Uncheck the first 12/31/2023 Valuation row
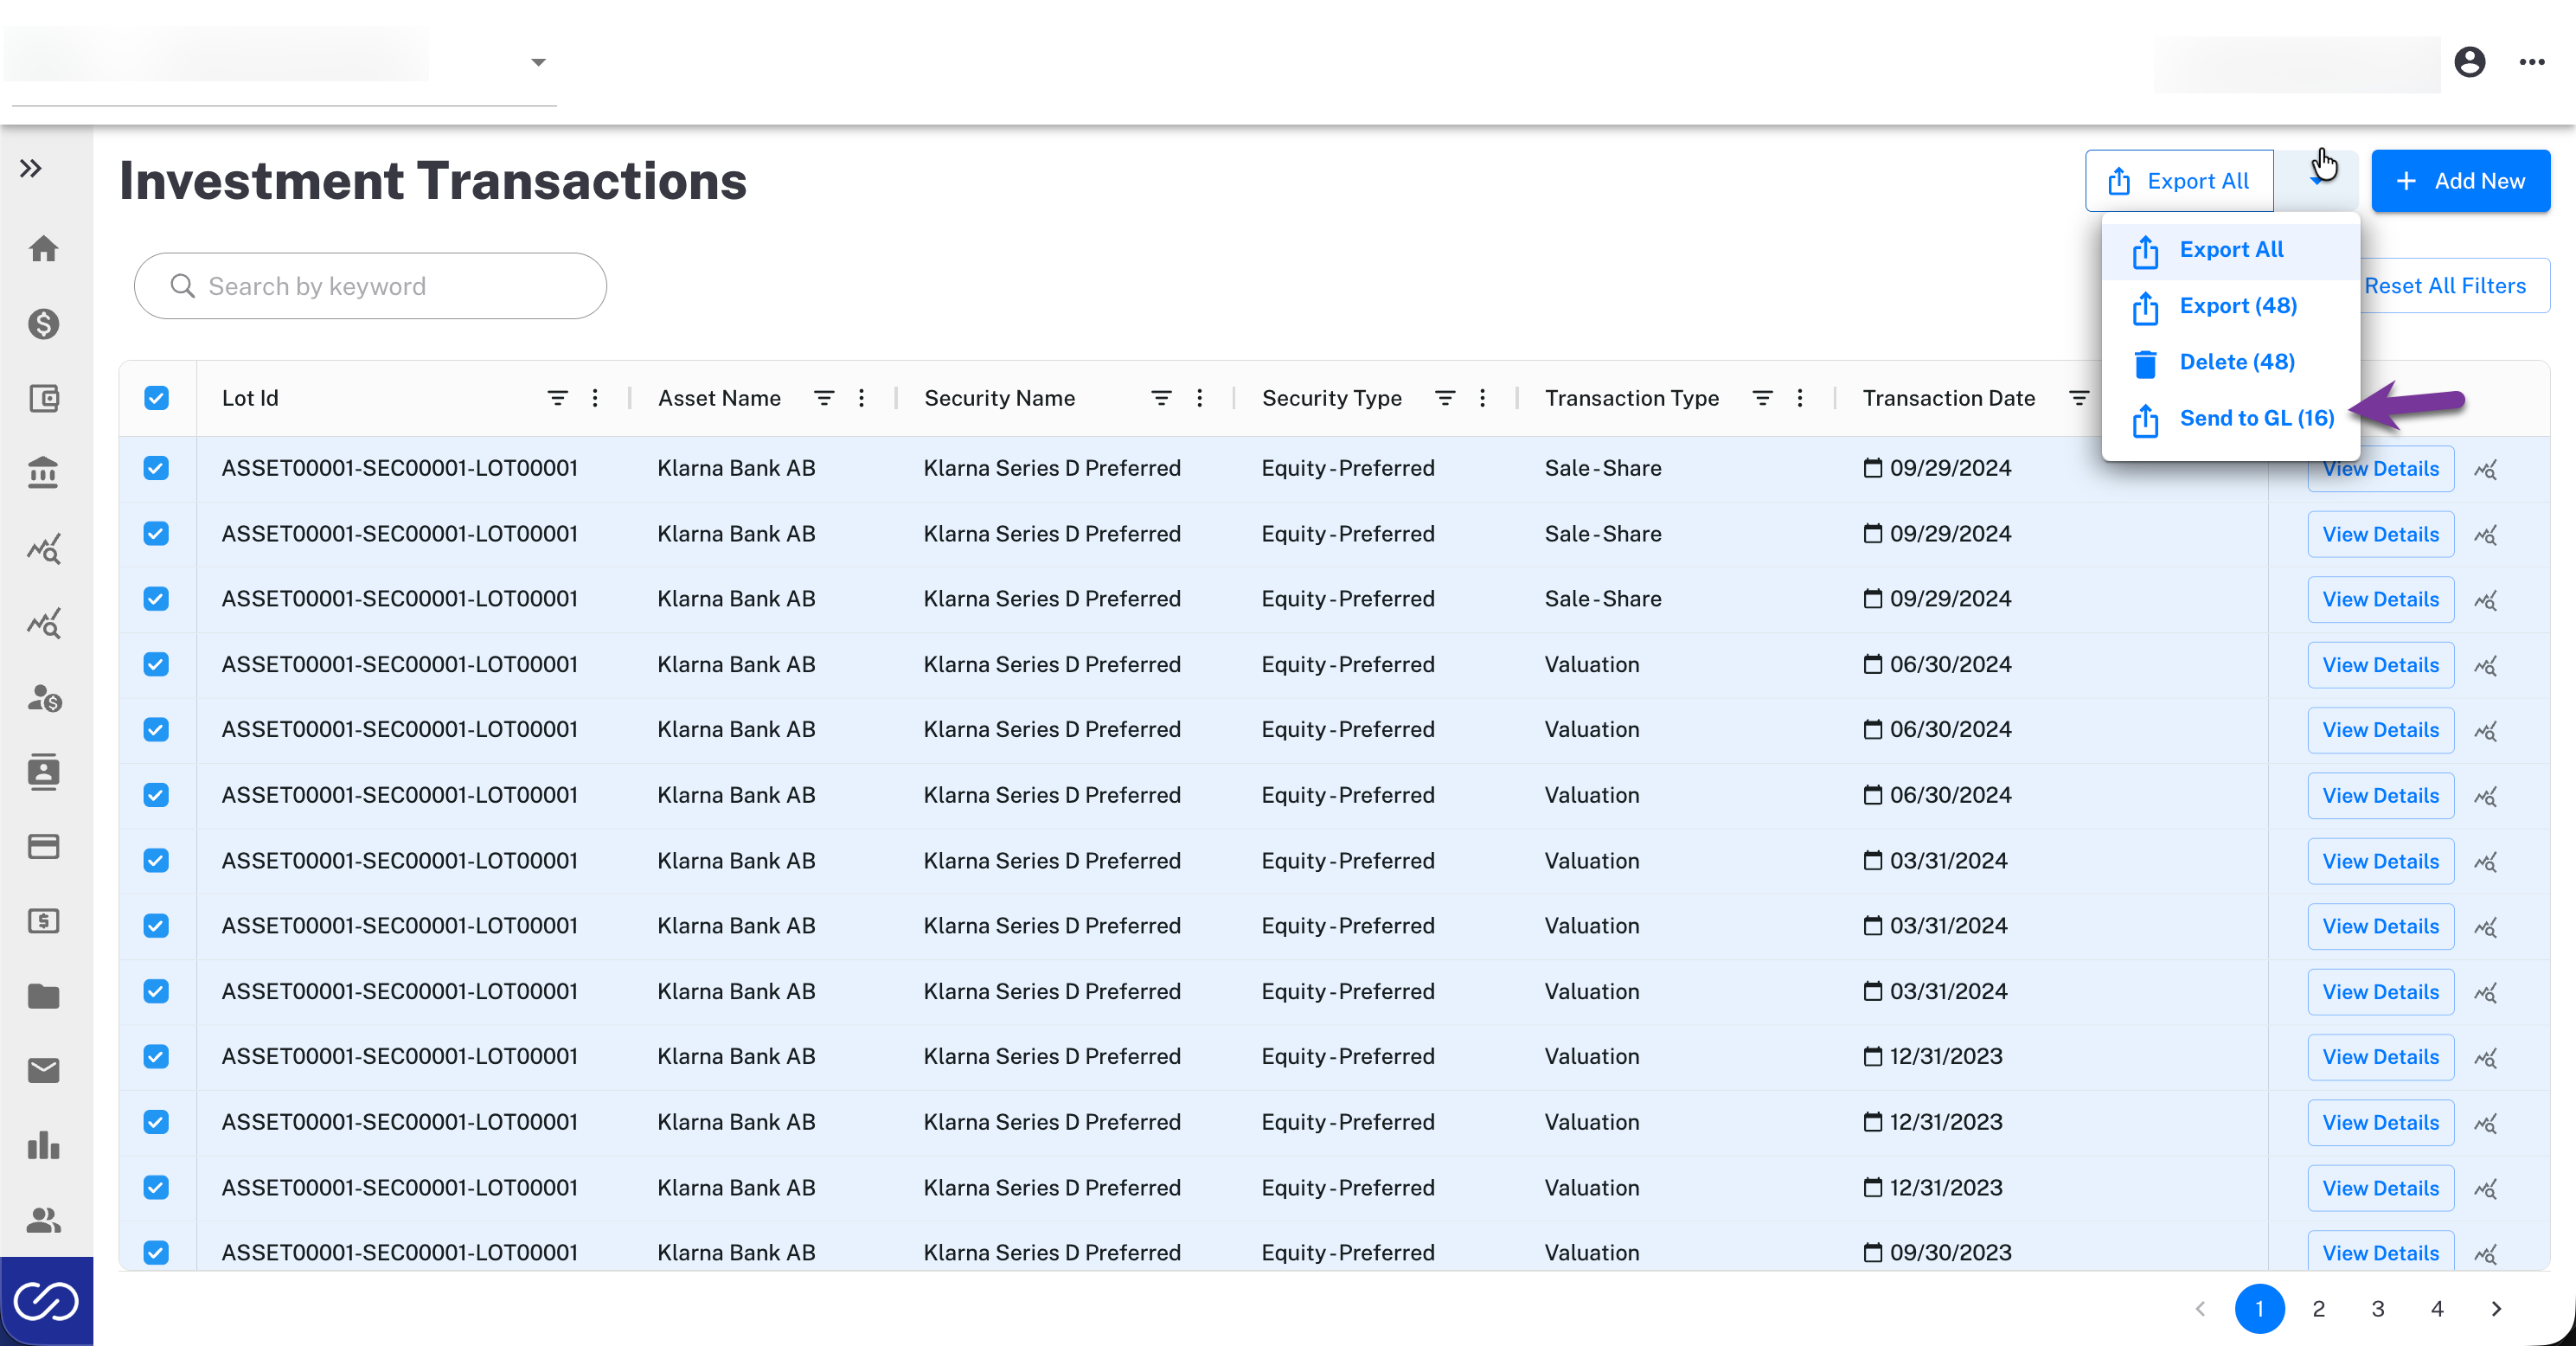The width and height of the screenshot is (2576, 1346). pyautogui.click(x=156, y=1057)
